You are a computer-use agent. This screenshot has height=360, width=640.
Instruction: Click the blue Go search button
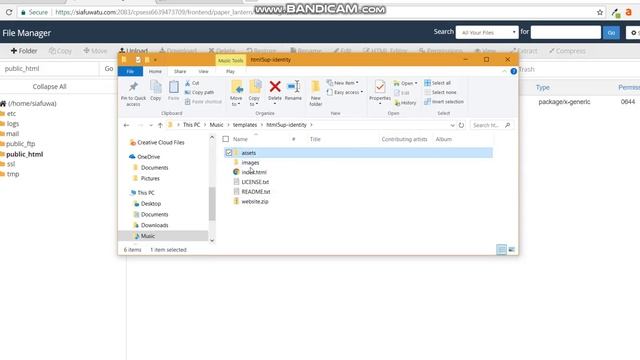tap(611, 33)
